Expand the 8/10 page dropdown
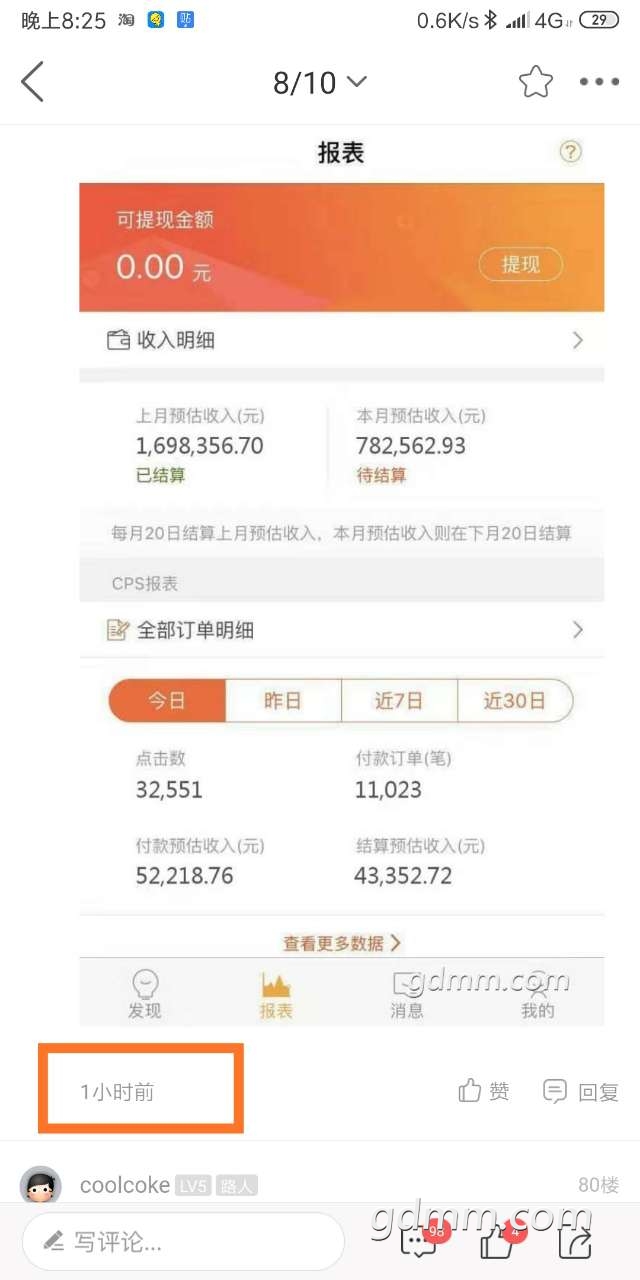 [320, 82]
